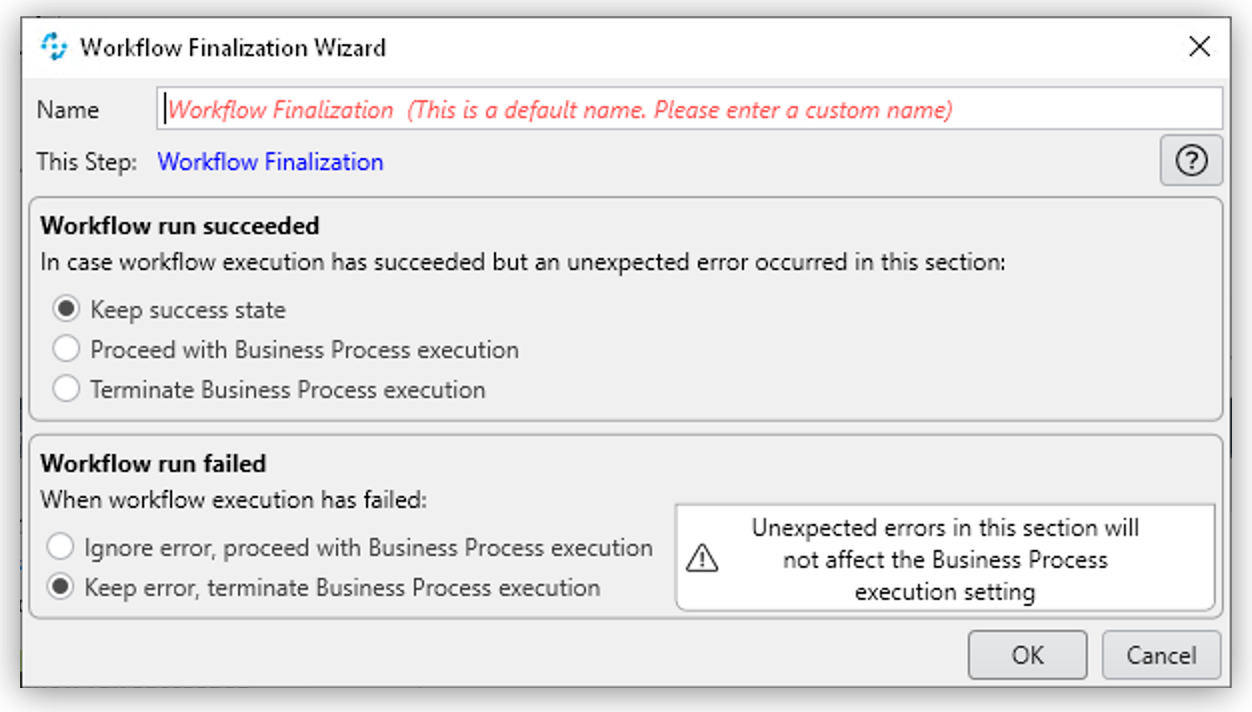The width and height of the screenshot is (1252, 712).
Task: Click the unexpected errors notice panel
Action: 949,559
